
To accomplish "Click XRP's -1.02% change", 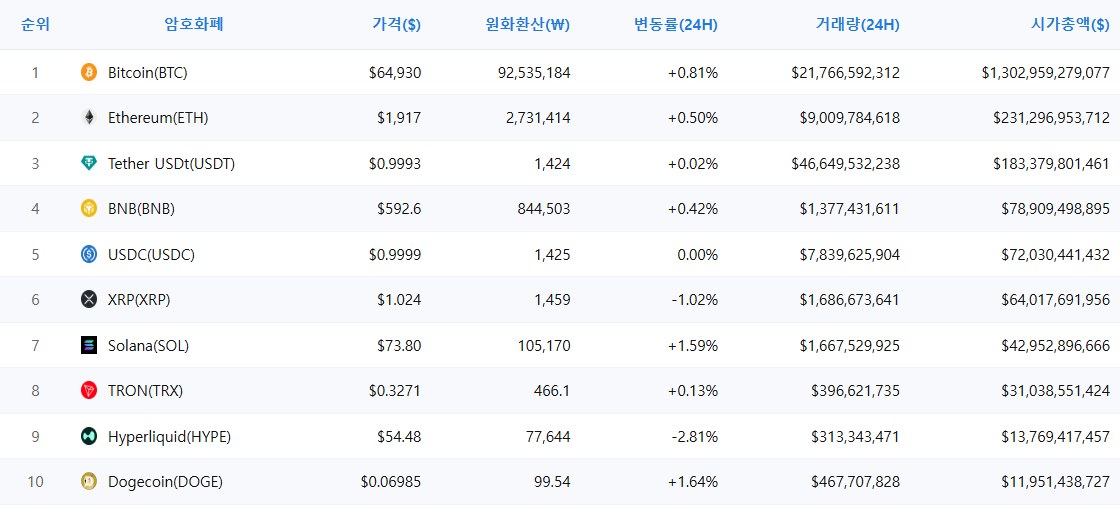I will tap(695, 300).
